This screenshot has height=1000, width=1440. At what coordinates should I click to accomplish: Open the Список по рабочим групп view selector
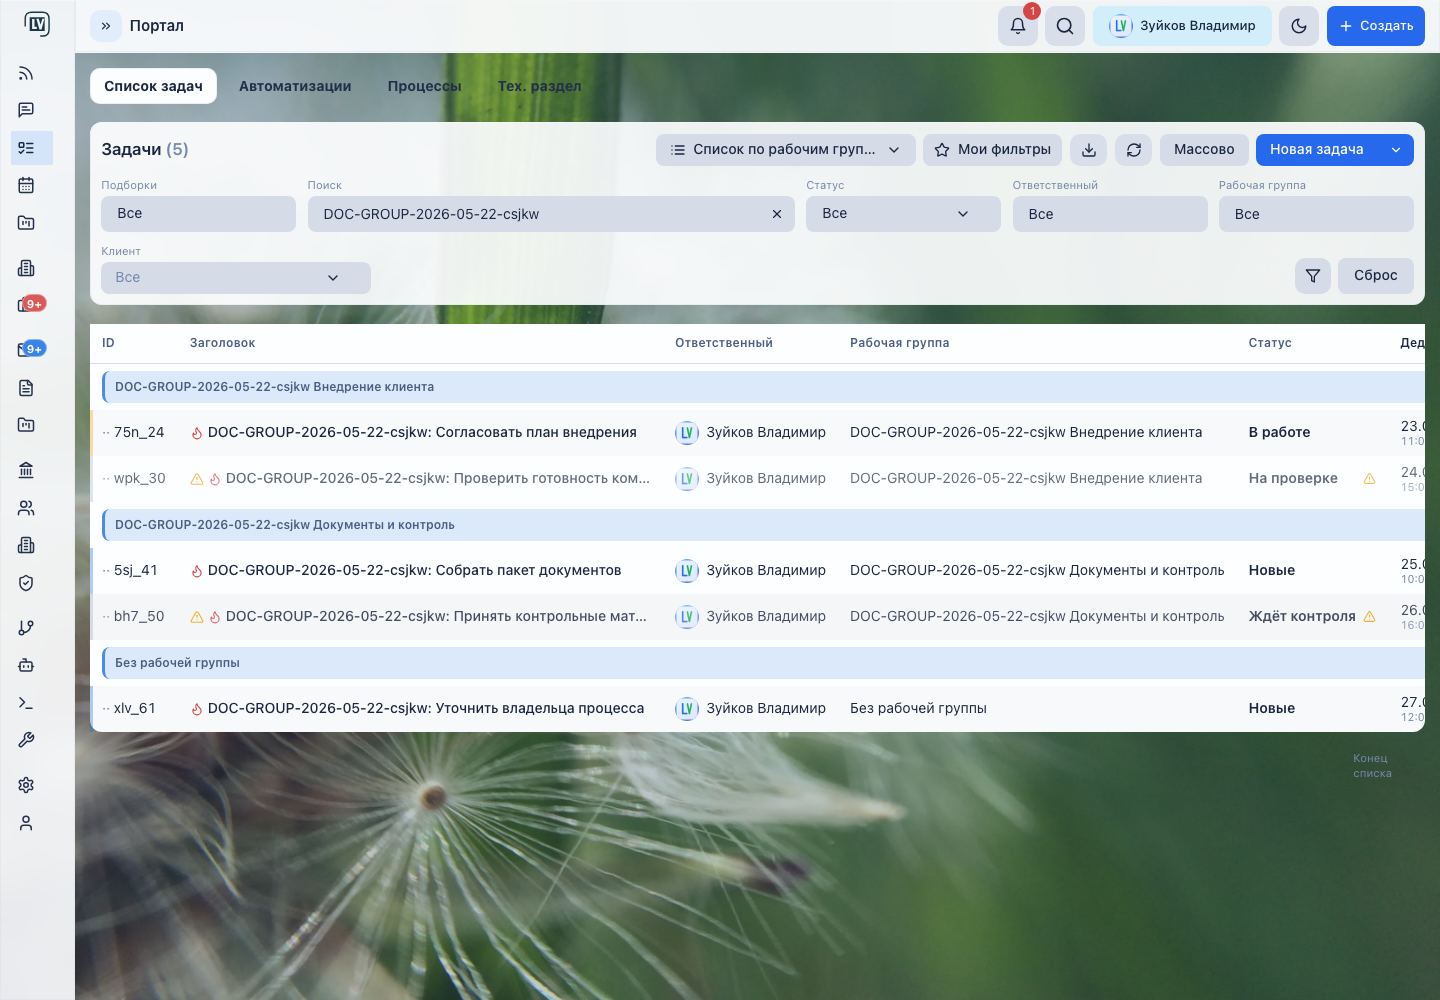[x=786, y=150]
